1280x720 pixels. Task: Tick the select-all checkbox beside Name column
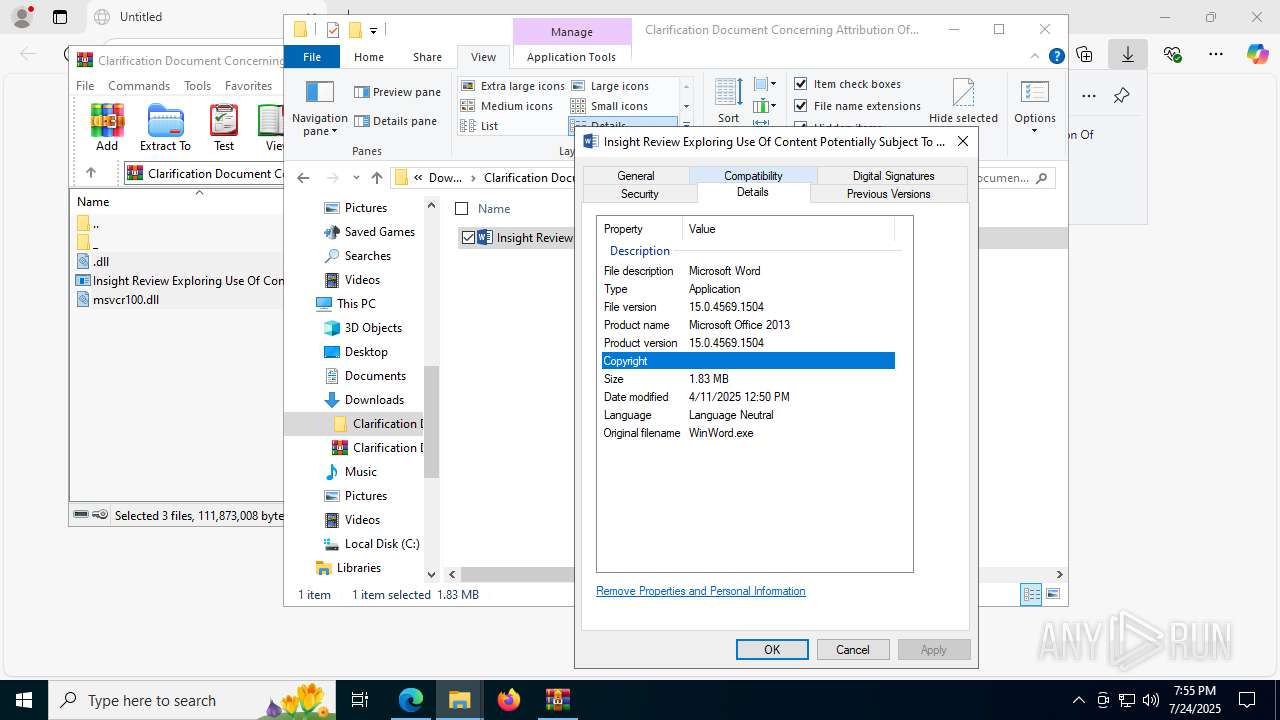coord(461,209)
